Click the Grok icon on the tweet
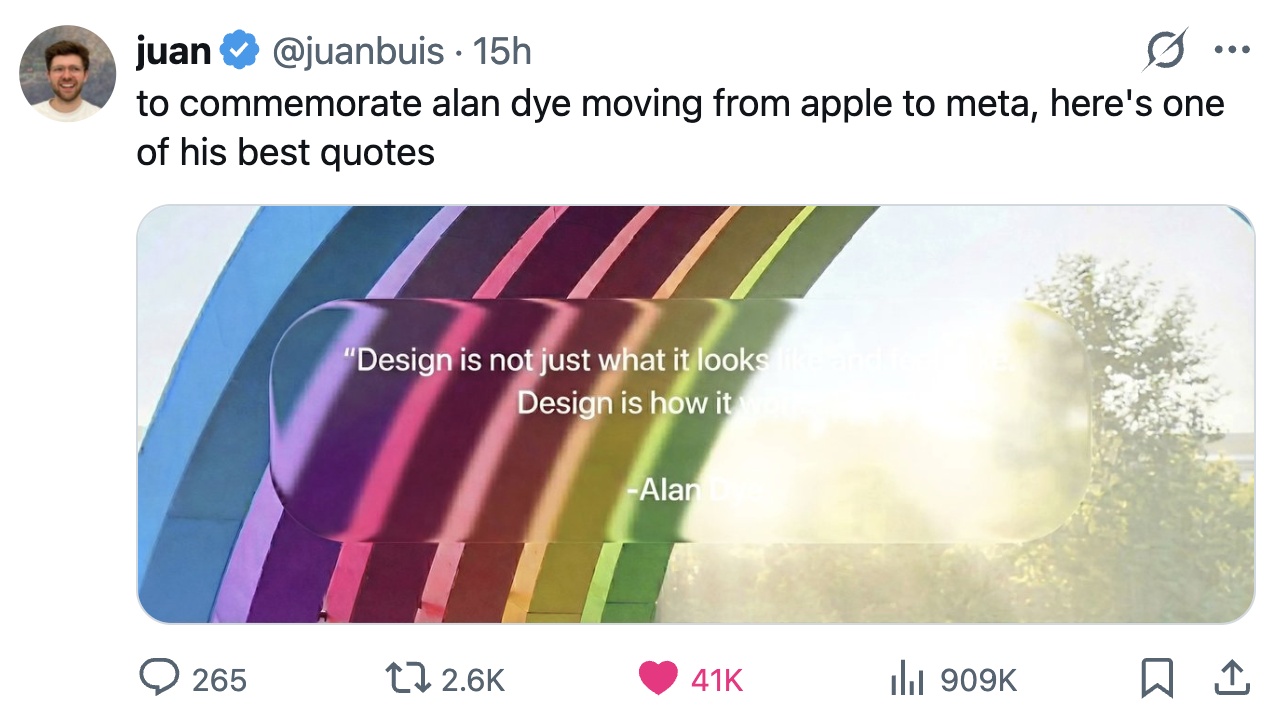 click(1165, 50)
